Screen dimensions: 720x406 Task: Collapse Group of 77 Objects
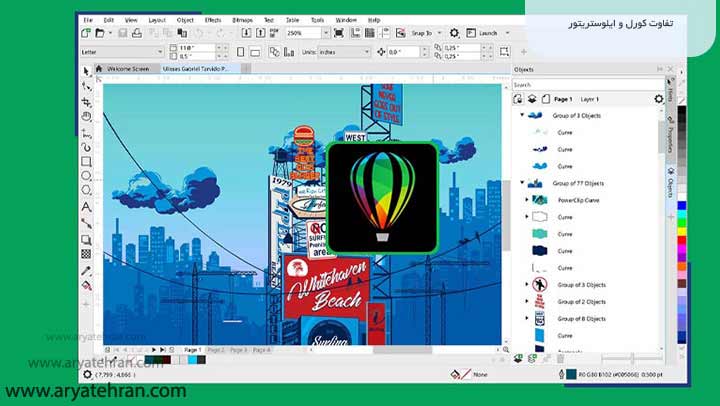pos(522,183)
